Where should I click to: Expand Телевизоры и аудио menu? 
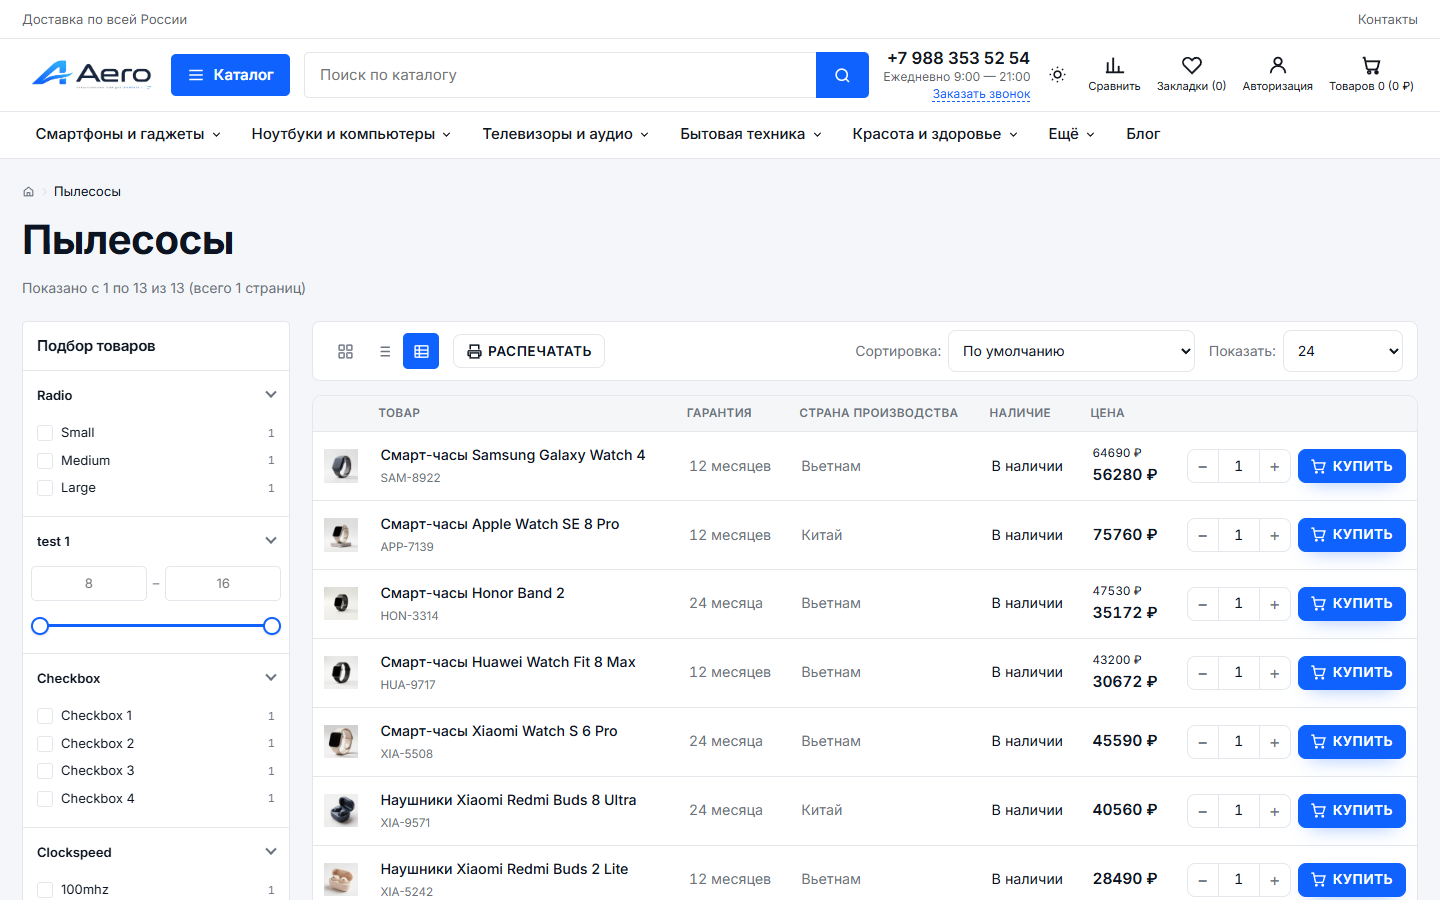pos(566,134)
